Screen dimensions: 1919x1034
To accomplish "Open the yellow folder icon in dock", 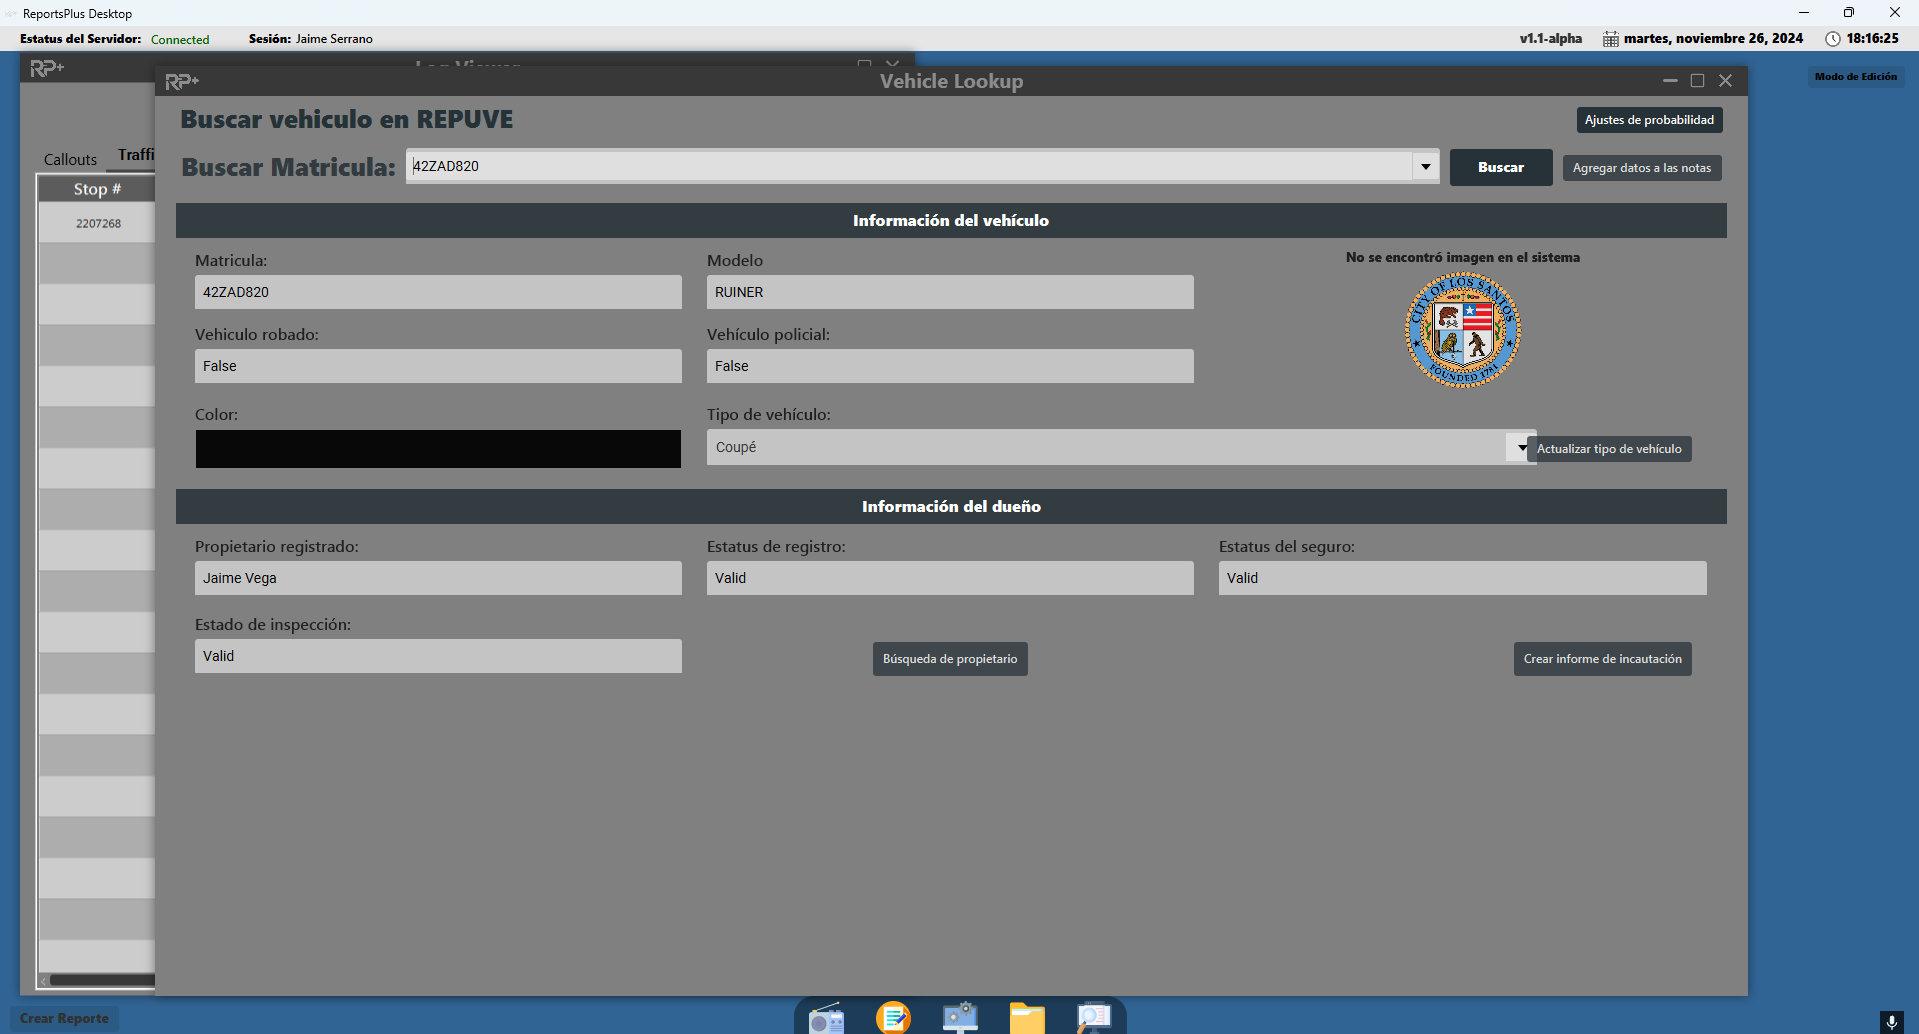I will click(1027, 1018).
